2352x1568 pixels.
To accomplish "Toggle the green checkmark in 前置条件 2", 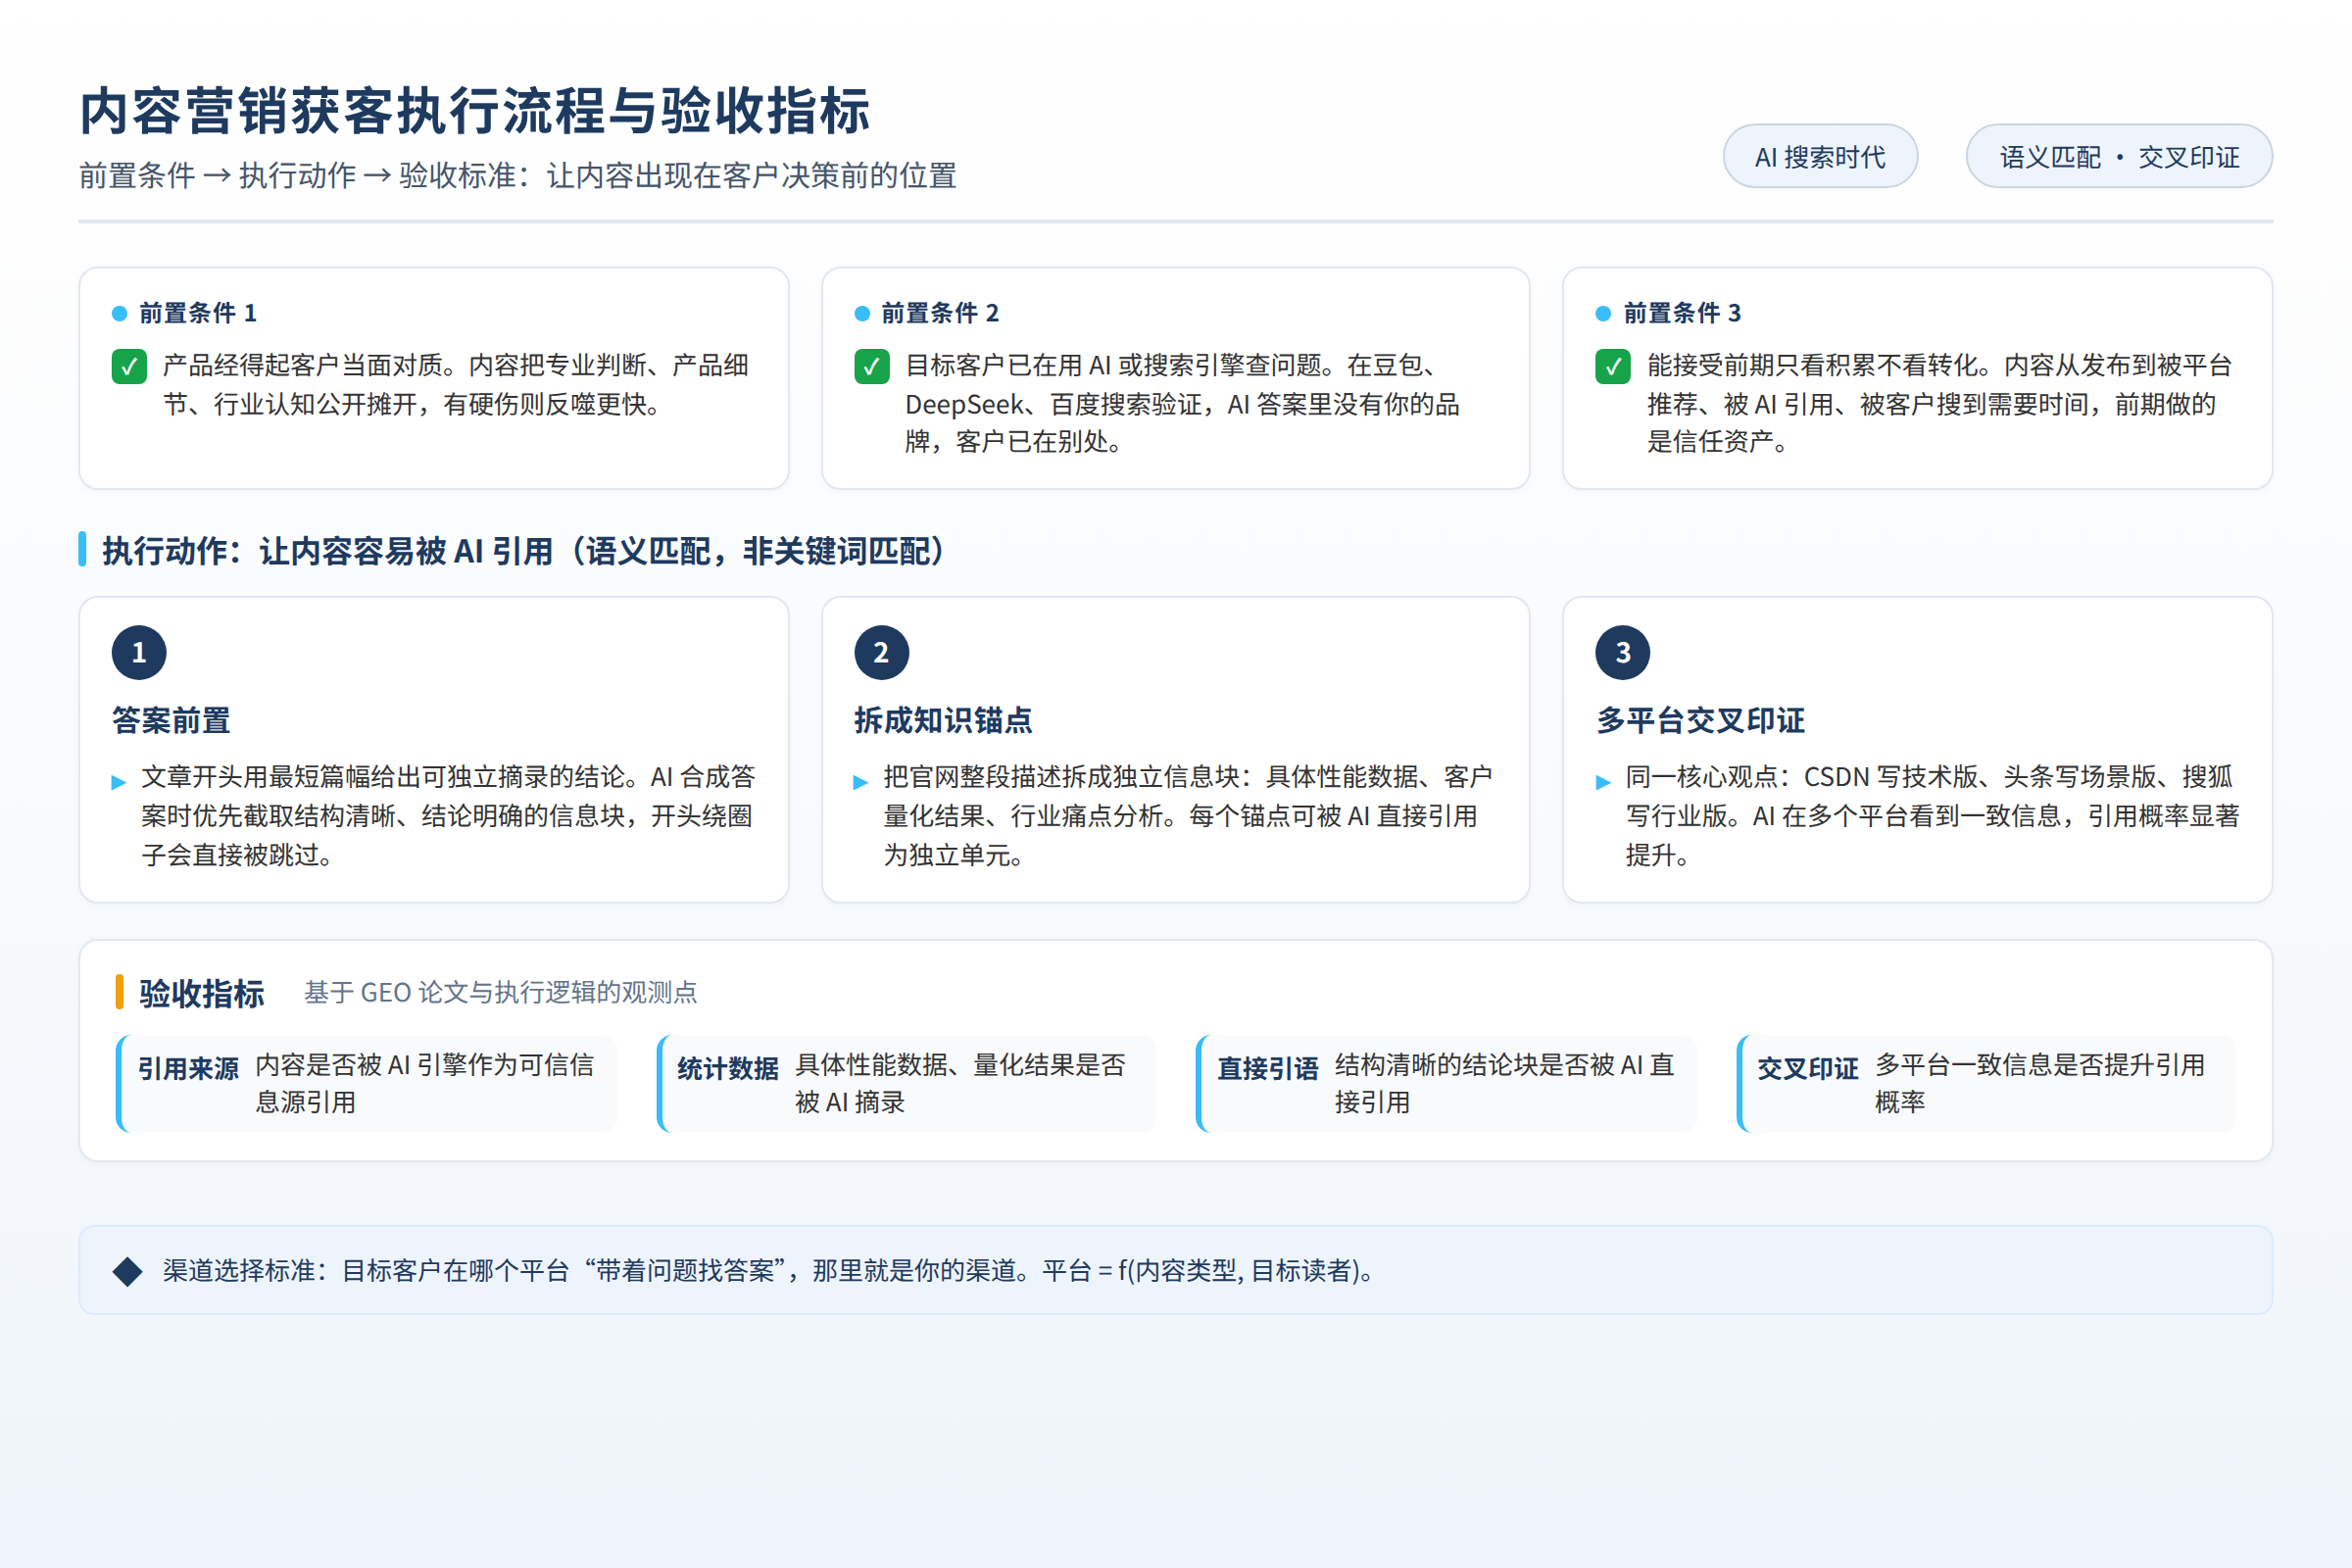I will pyautogui.click(x=872, y=366).
